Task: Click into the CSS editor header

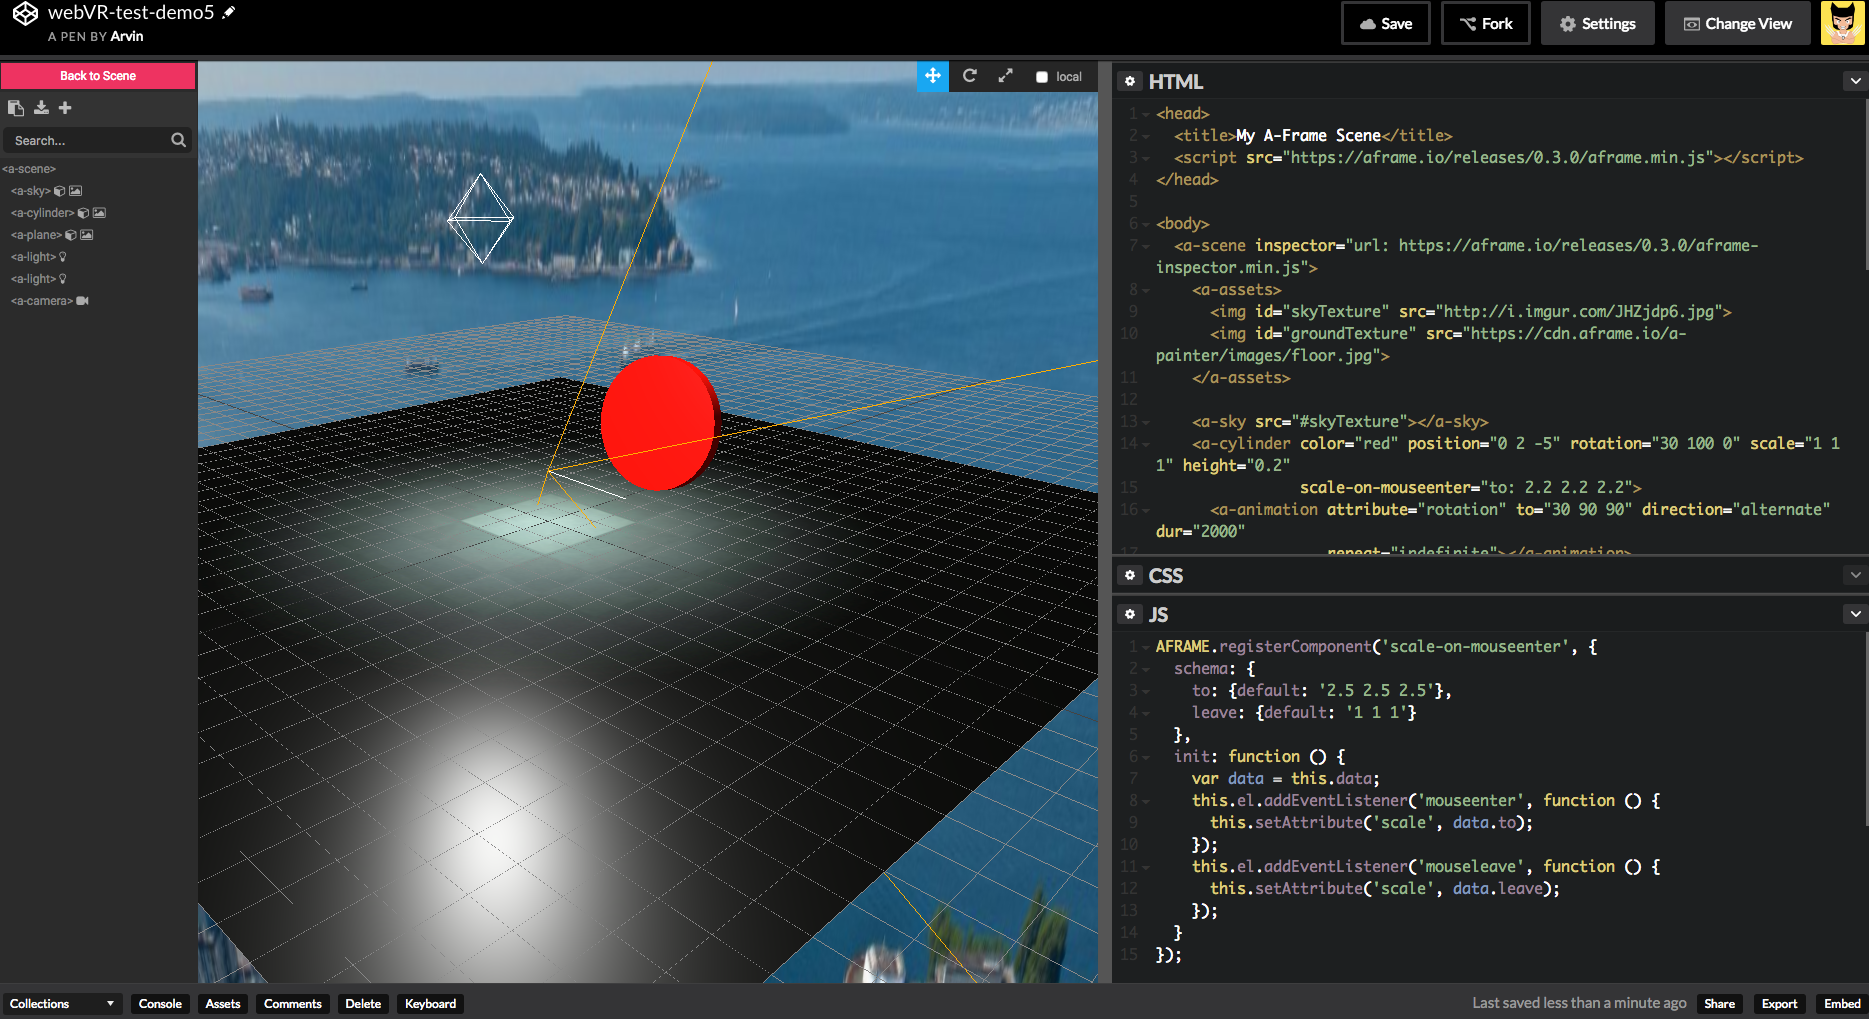Action: pos(1490,575)
